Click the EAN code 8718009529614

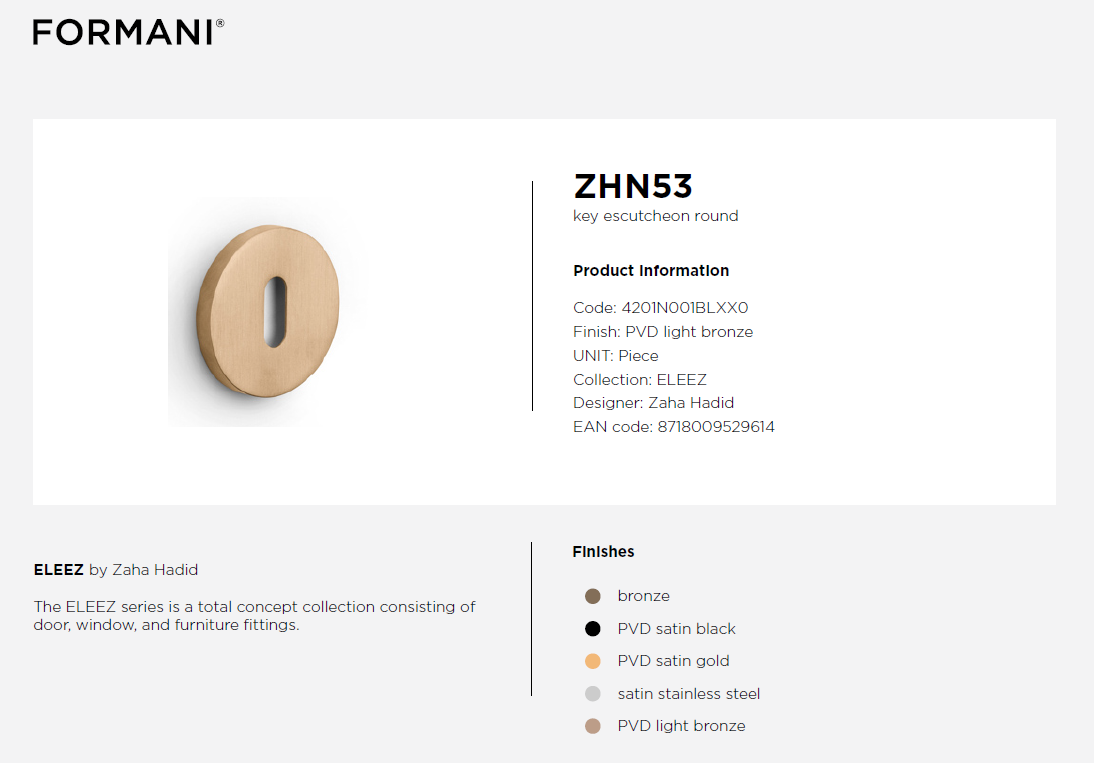point(715,427)
